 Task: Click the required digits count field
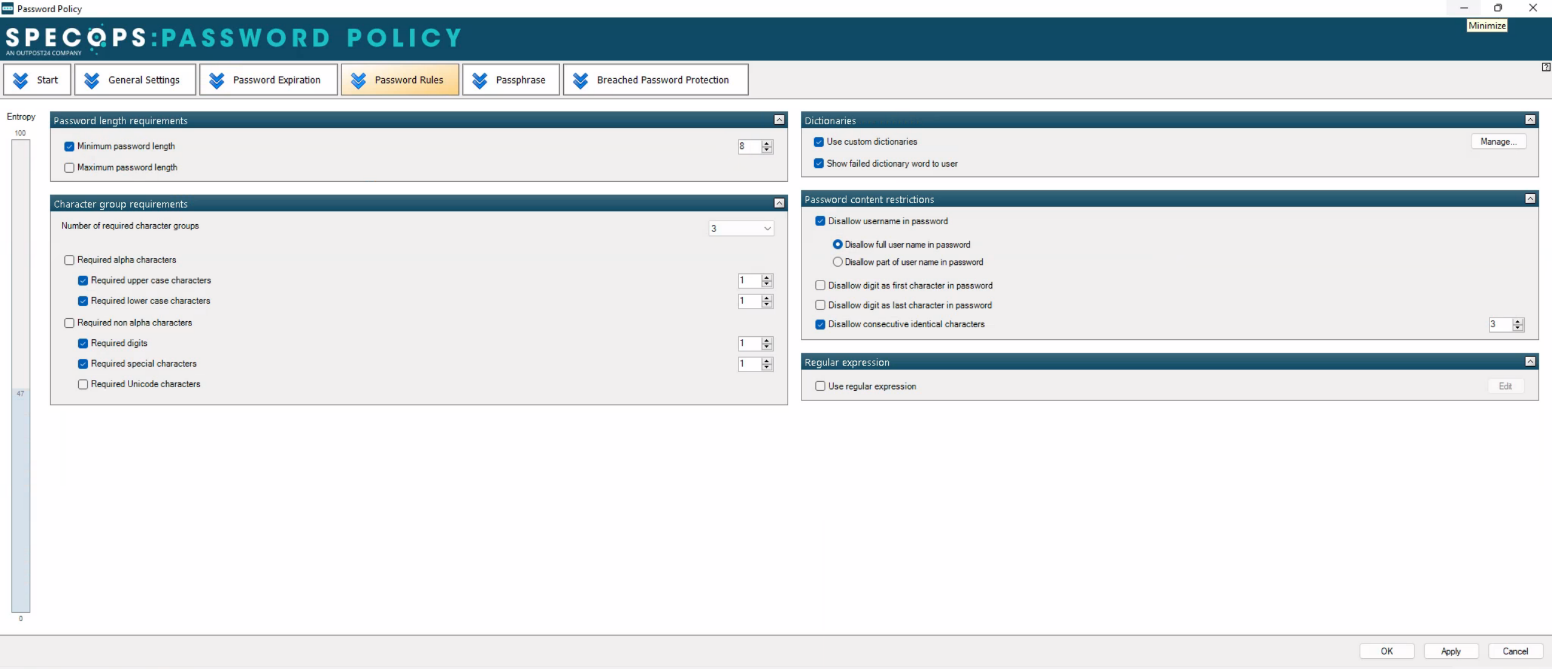tap(749, 344)
